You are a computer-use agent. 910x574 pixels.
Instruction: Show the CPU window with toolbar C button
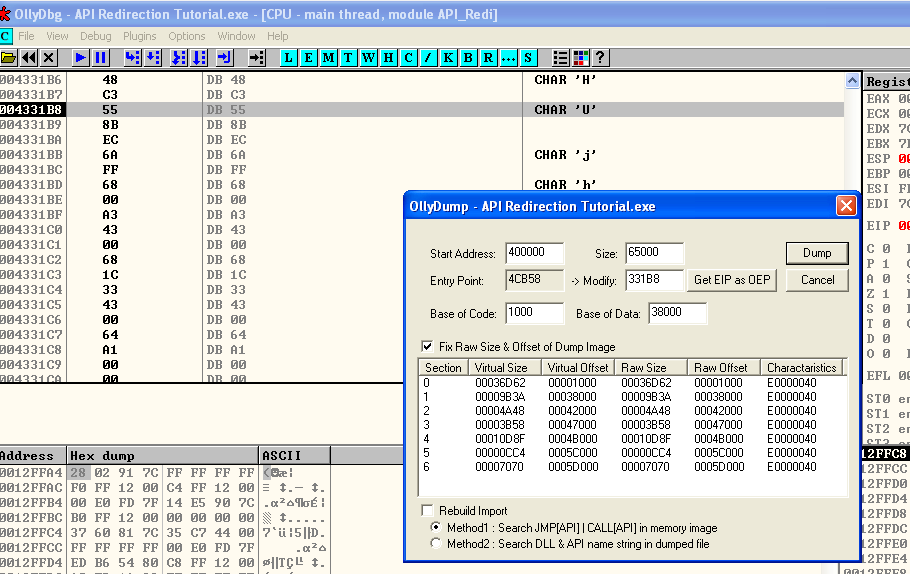[409, 57]
